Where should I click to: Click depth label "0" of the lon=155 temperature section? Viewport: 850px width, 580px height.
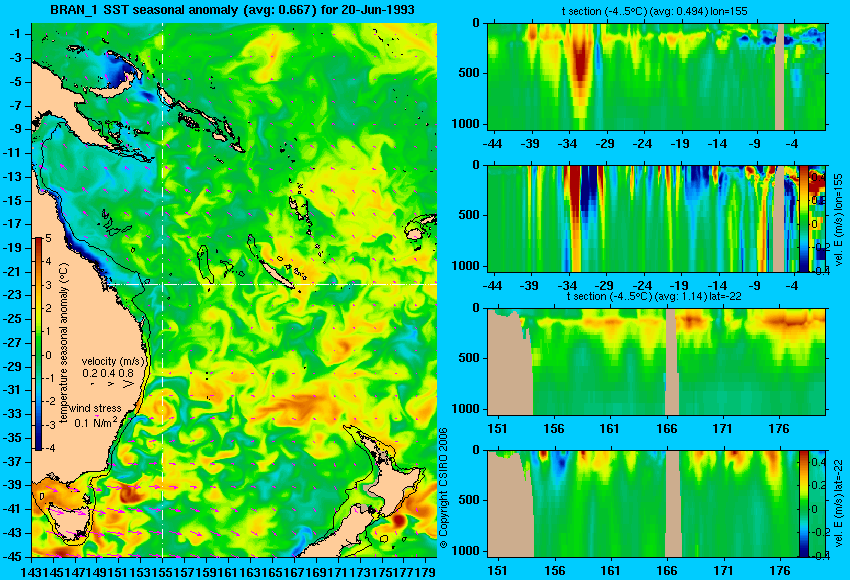click(475, 23)
